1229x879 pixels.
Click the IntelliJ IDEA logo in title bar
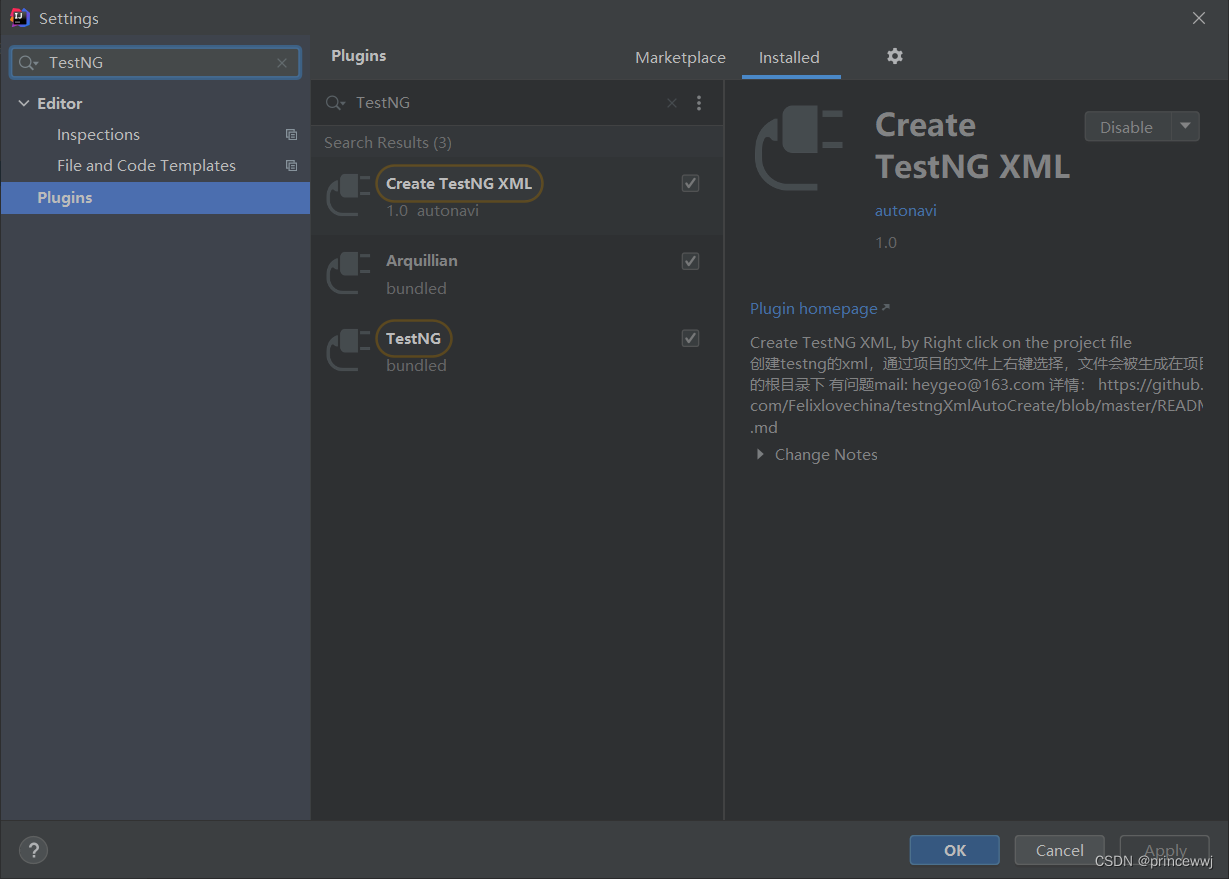pos(20,18)
